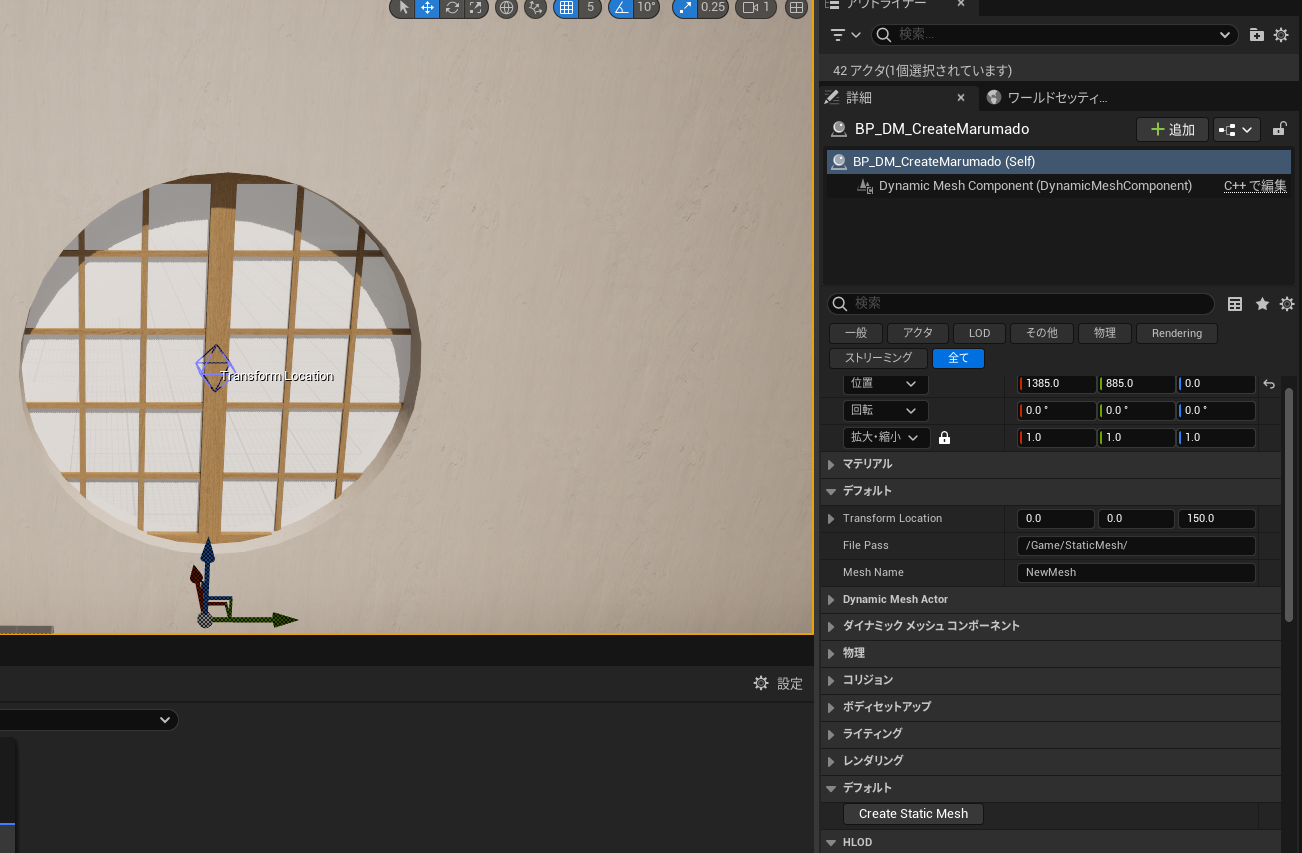This screenshot has height=853, width=1302.
Task: Open the Outliner settings gear
Action: click(1282, 34)
